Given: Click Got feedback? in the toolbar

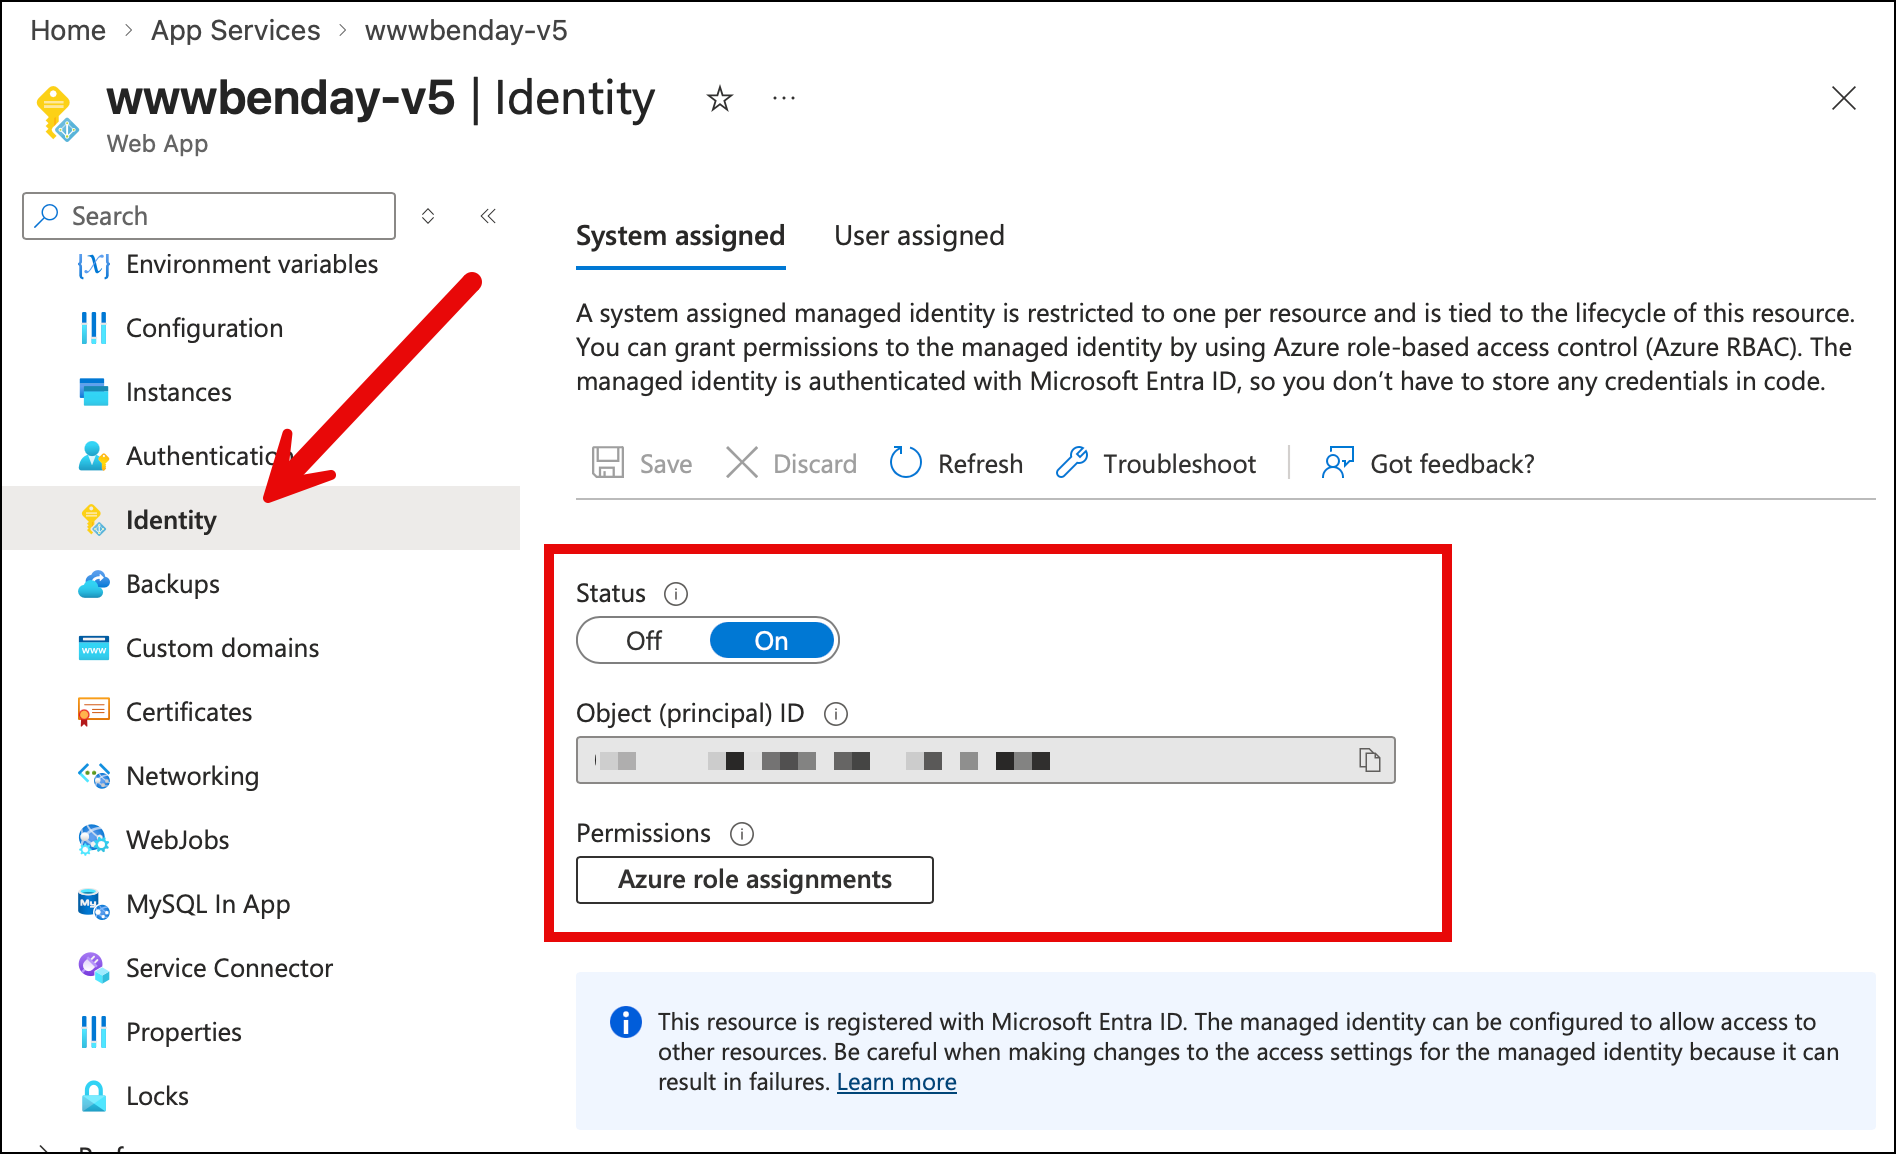Looking at the screenshot, I should tap(1428, 463).
